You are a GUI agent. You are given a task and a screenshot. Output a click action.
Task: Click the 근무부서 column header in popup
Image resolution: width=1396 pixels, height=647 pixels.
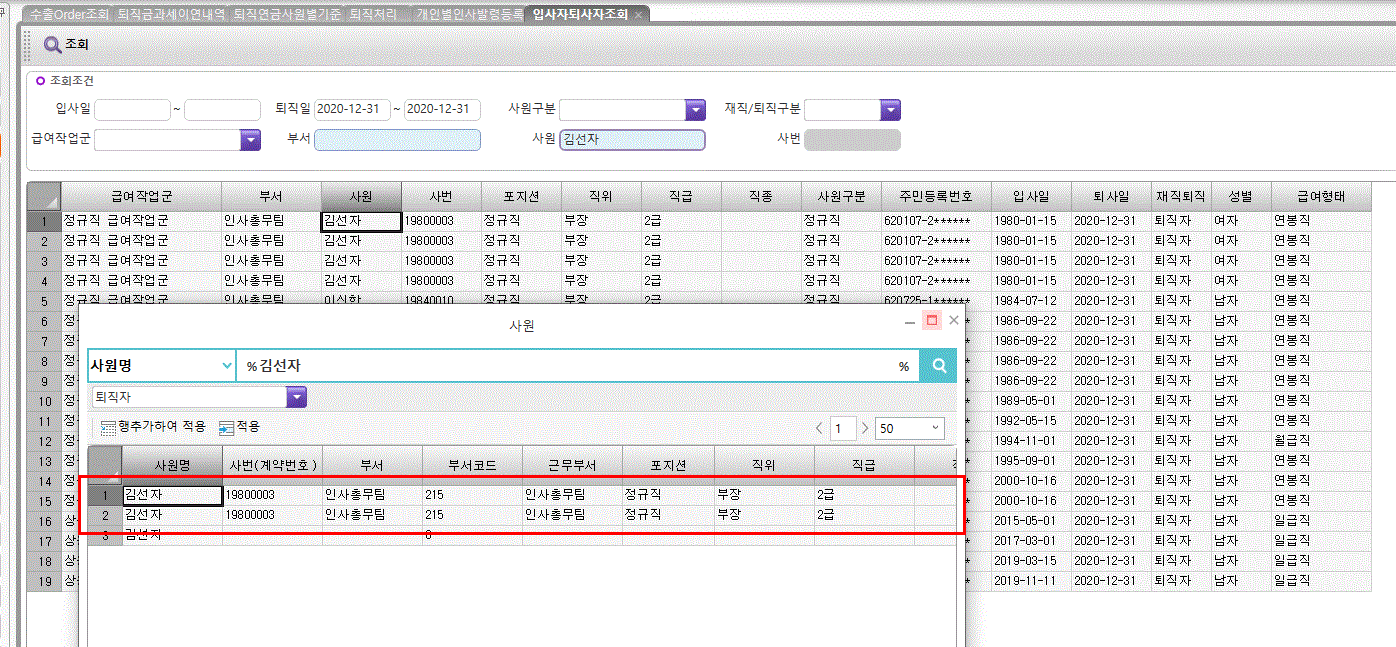tap(572, 465)
